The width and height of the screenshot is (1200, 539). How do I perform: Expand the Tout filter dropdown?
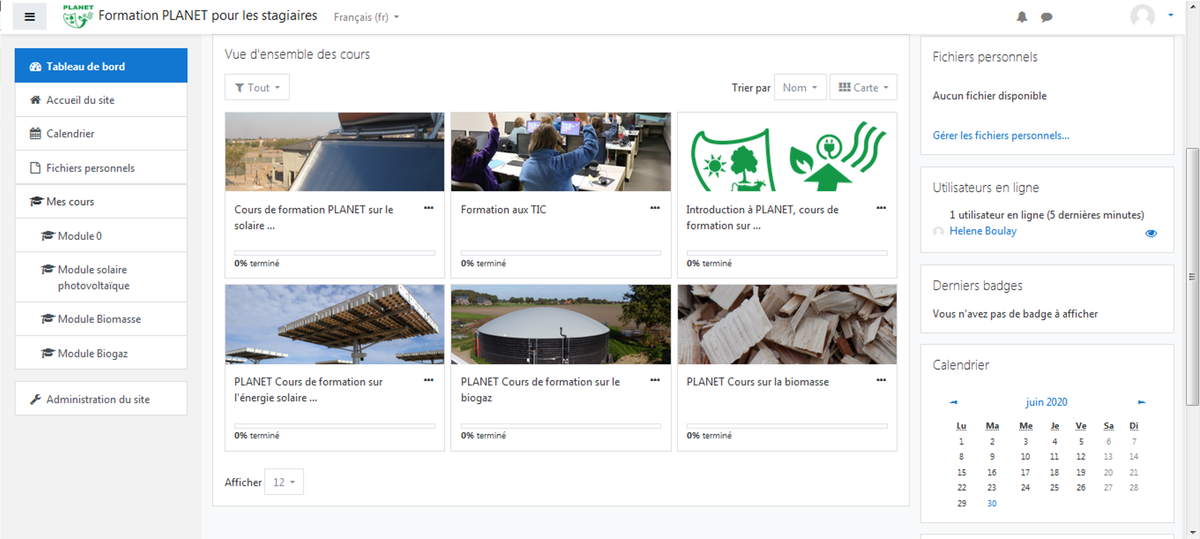(x=258, y=88)
